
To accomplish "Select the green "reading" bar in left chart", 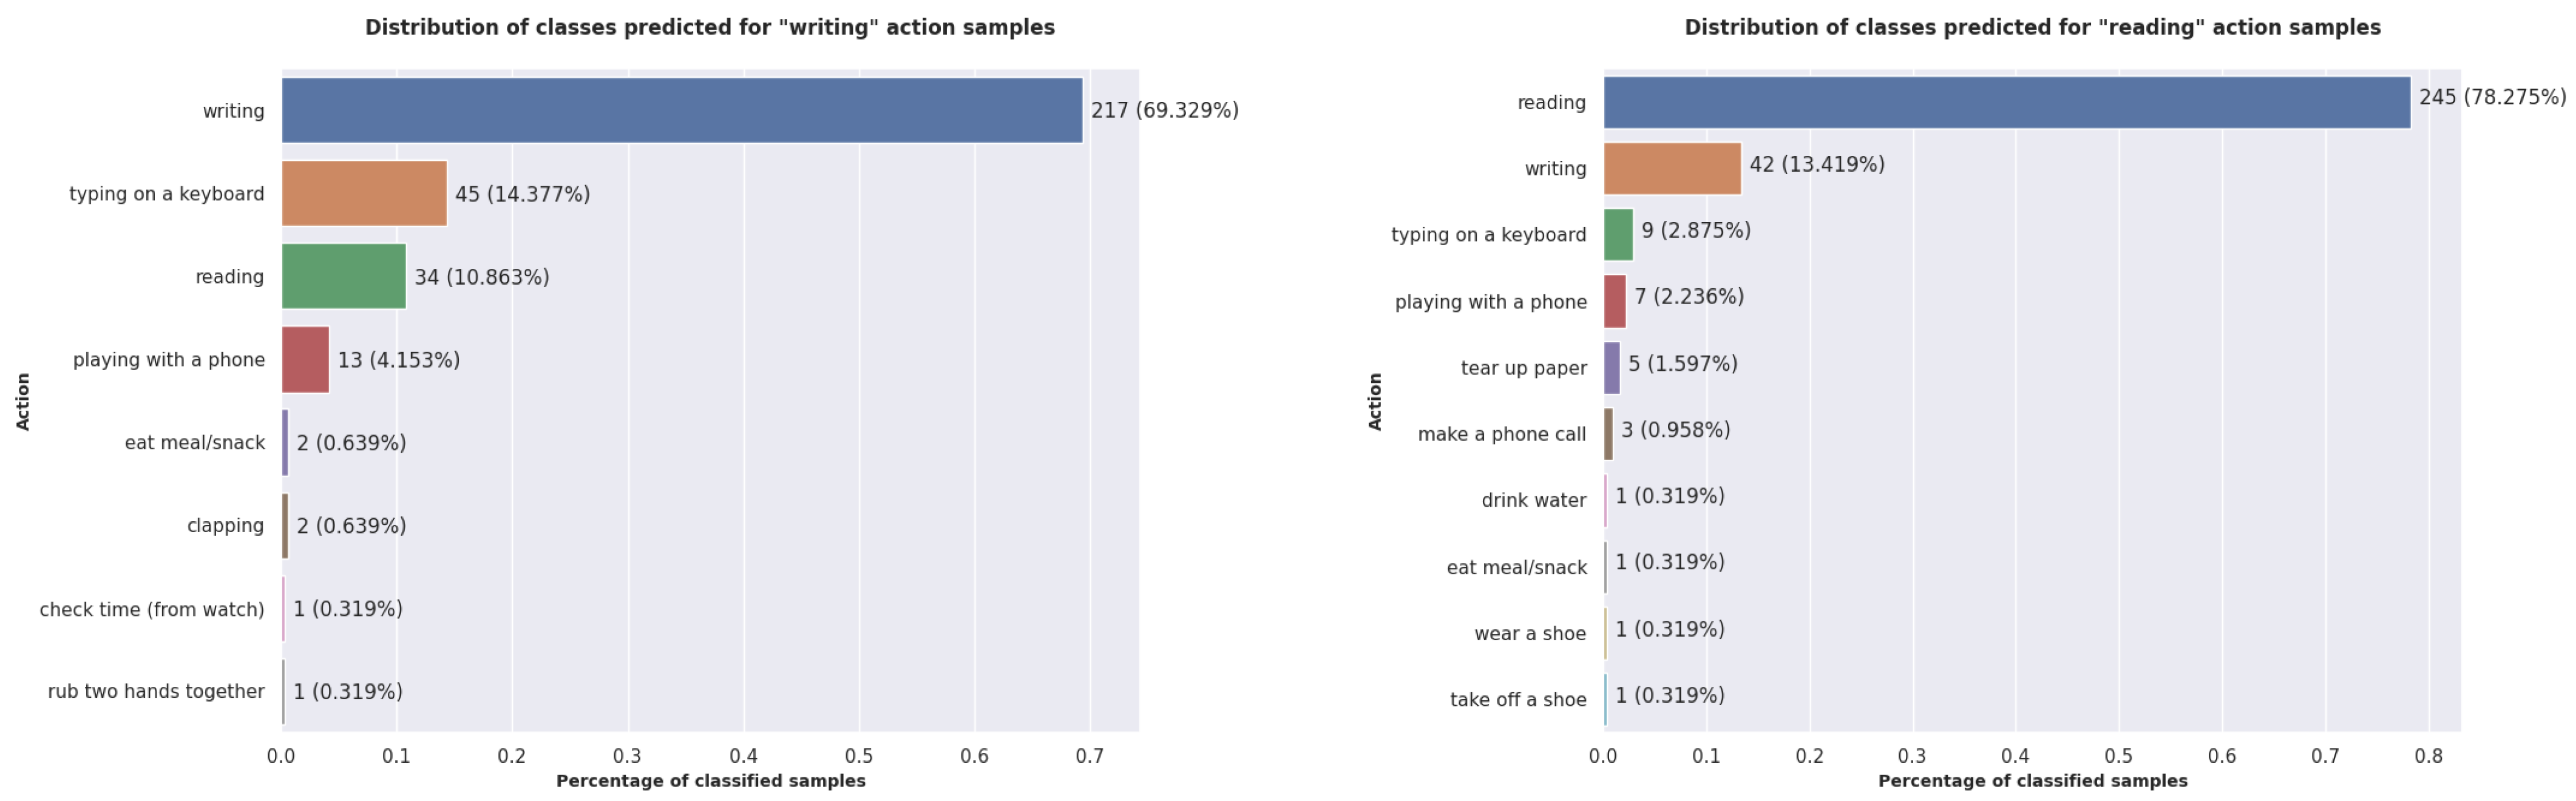I will point(343,276).
